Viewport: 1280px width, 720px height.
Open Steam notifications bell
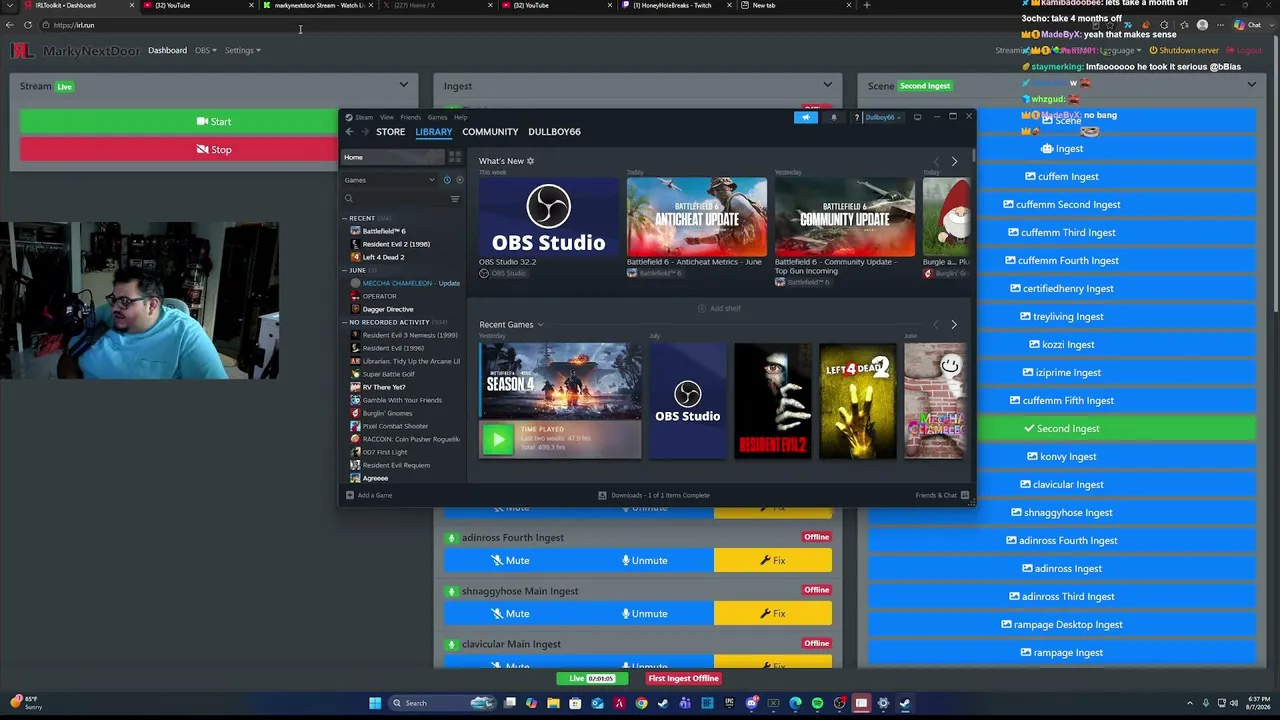[x=833, y=117]
